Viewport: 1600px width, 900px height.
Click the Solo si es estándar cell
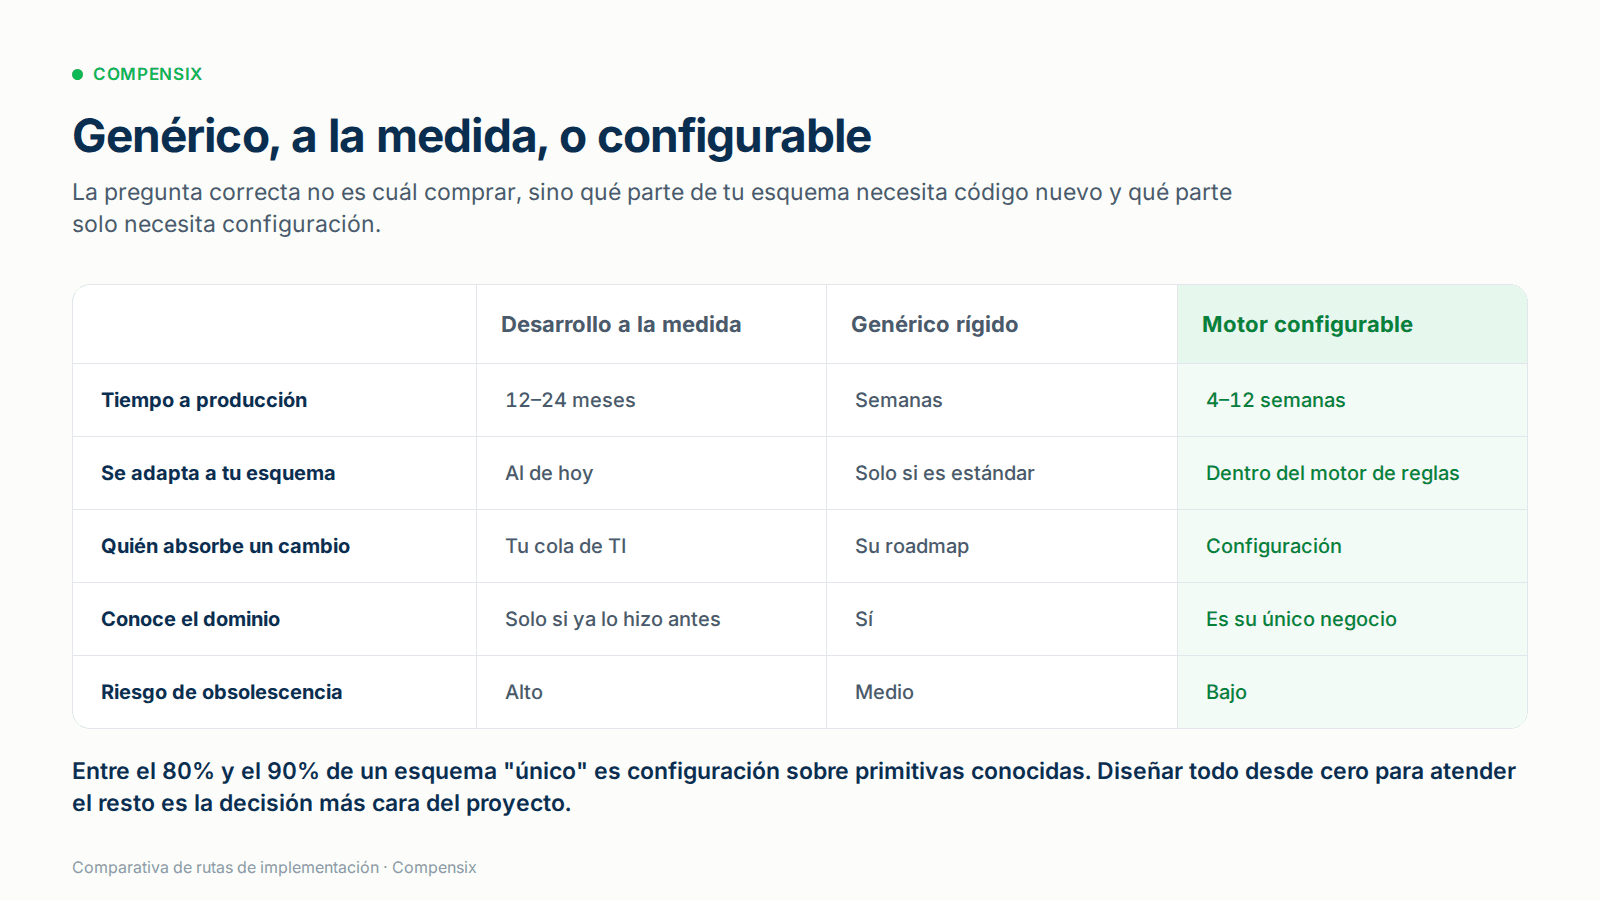coord(944,473)
